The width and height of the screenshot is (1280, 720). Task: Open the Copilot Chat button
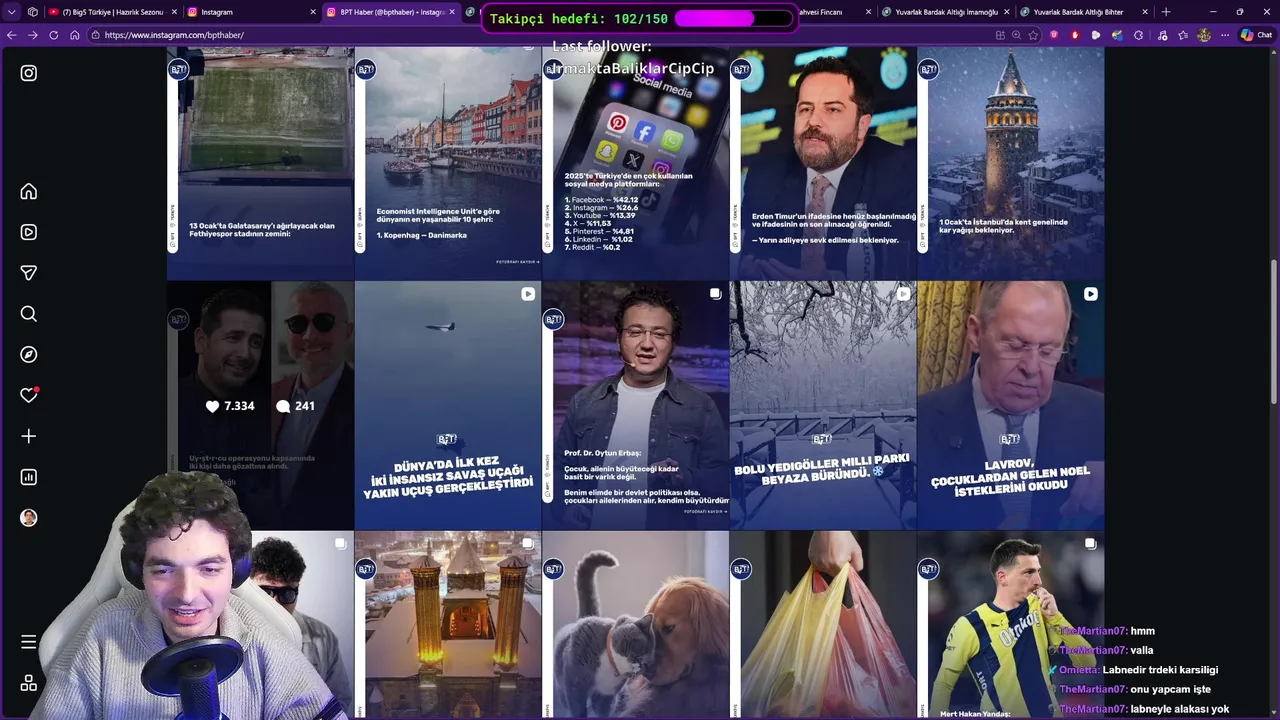click(1257, 35)
